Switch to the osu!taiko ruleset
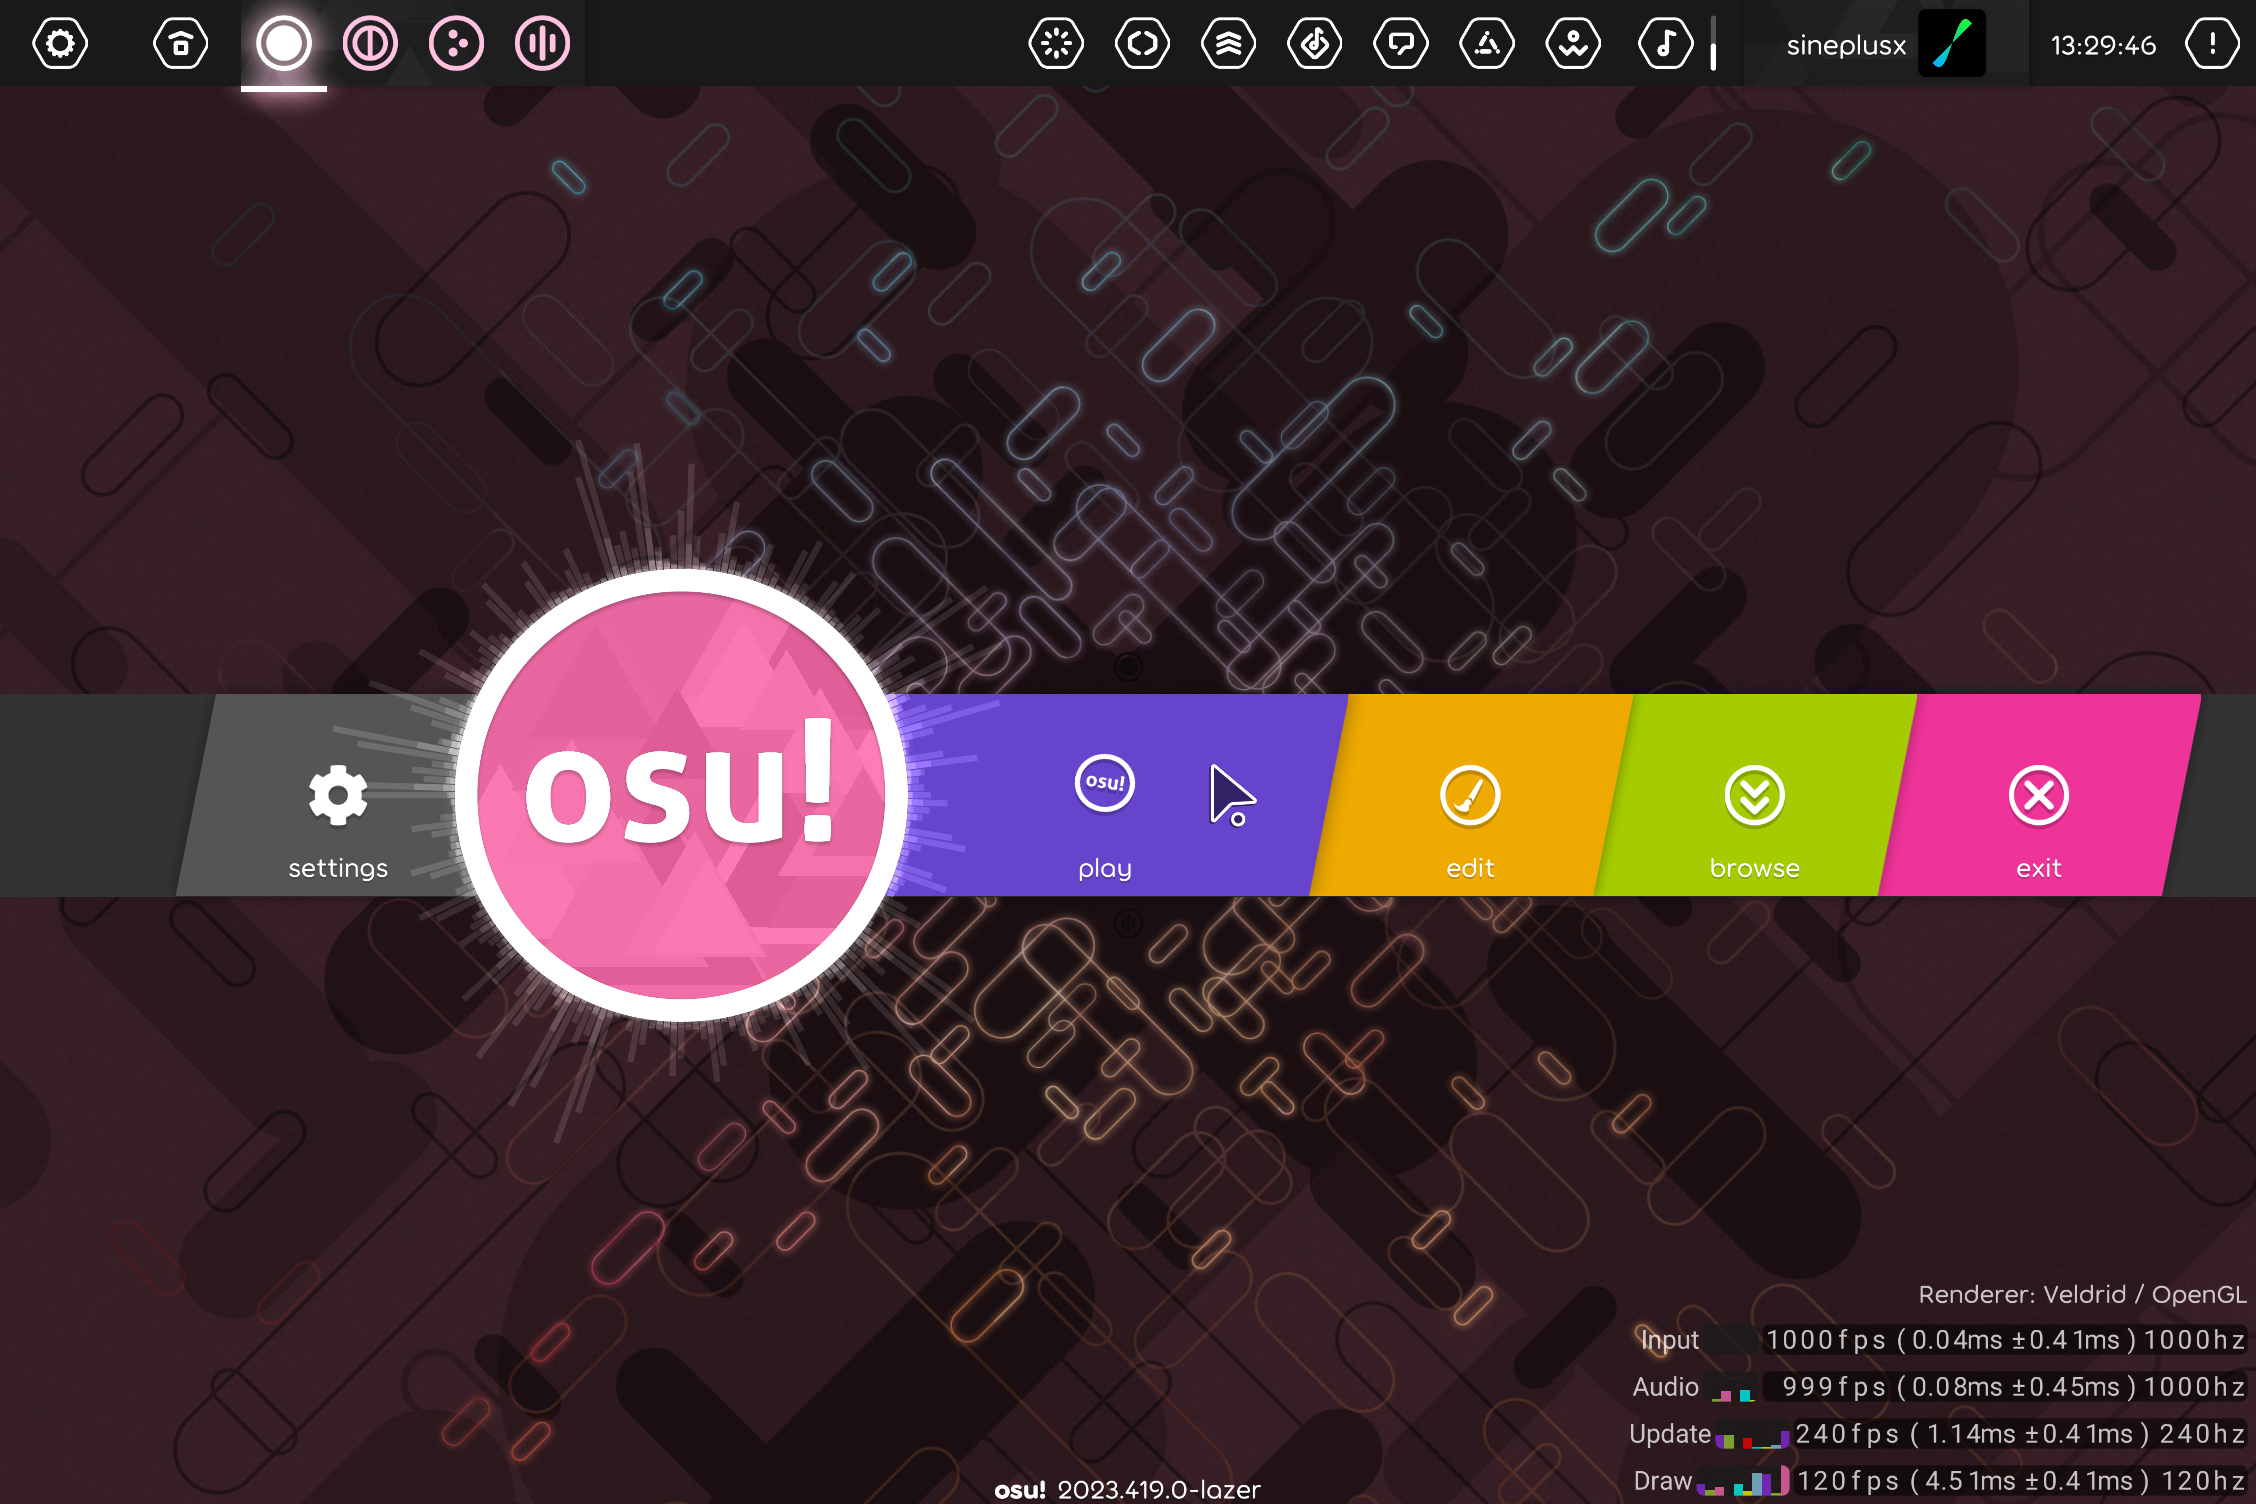 click(x=370, y=44)
